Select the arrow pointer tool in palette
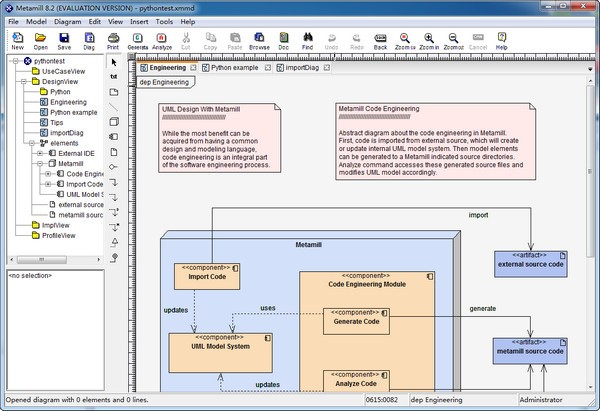Screen dimensions: 600x411 point(114,62)
